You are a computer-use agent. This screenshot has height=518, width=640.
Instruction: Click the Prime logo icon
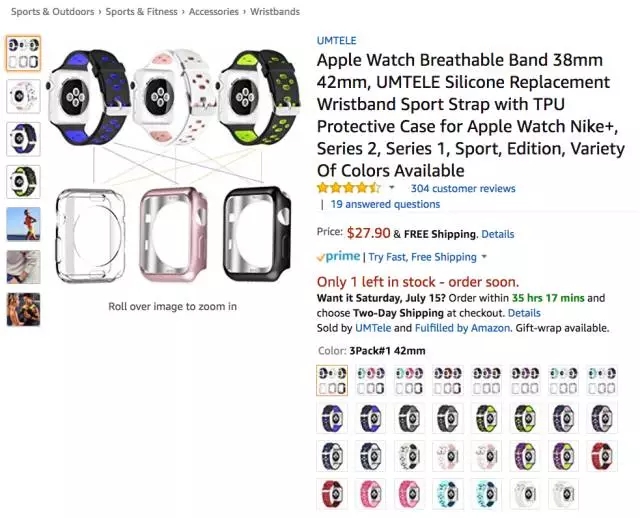click(338, 256)
